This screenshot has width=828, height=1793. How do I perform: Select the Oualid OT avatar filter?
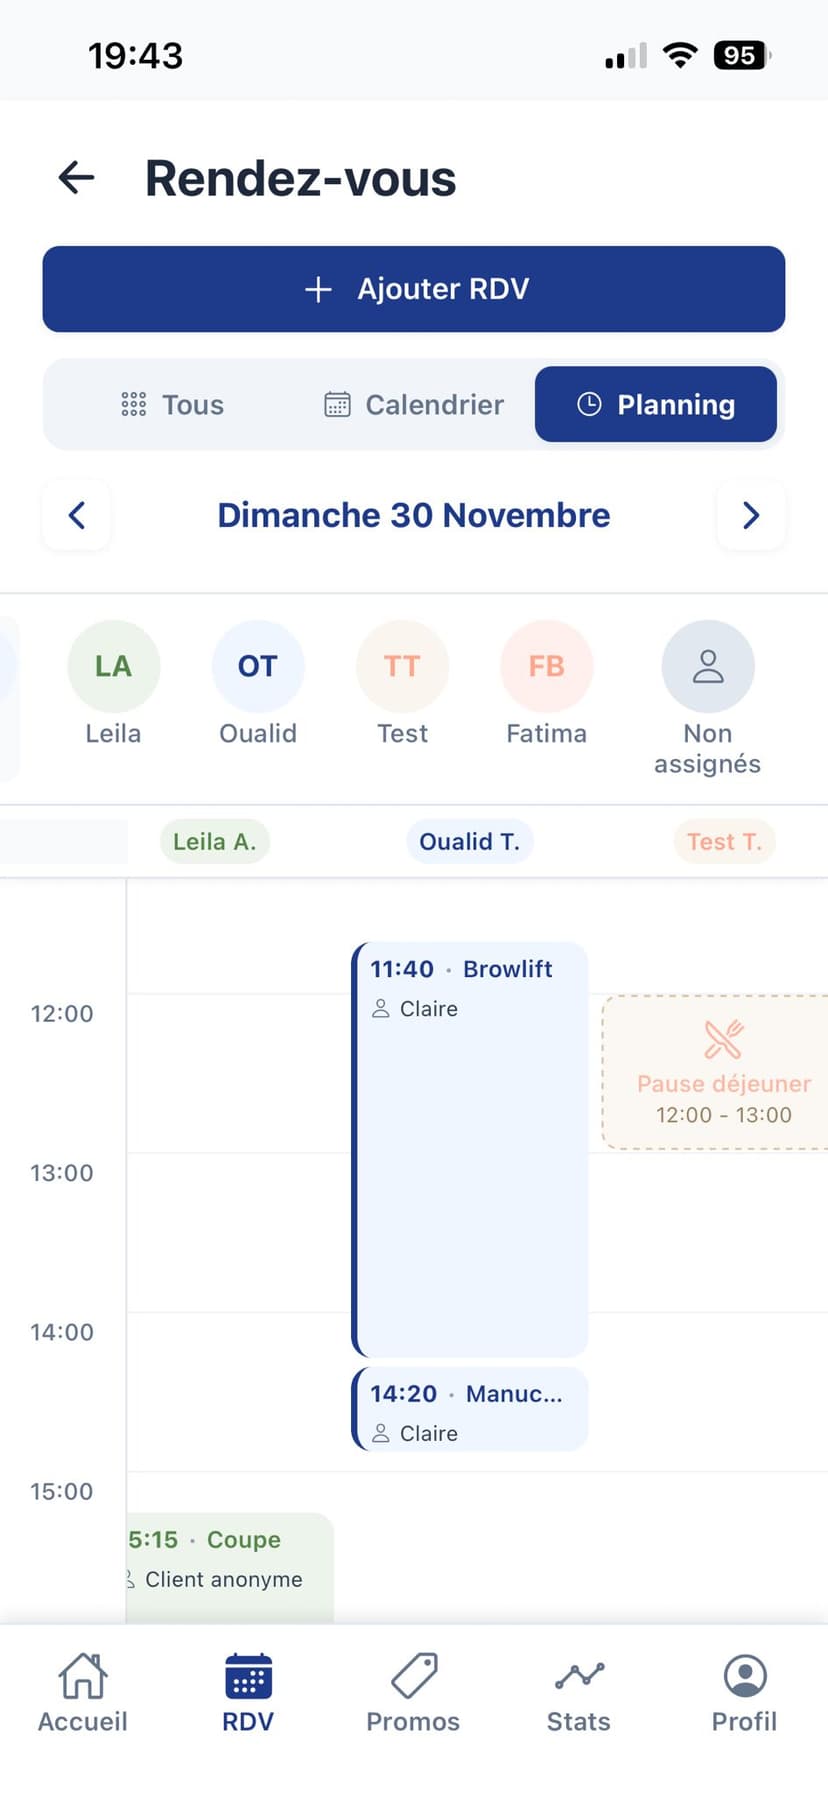258,665
